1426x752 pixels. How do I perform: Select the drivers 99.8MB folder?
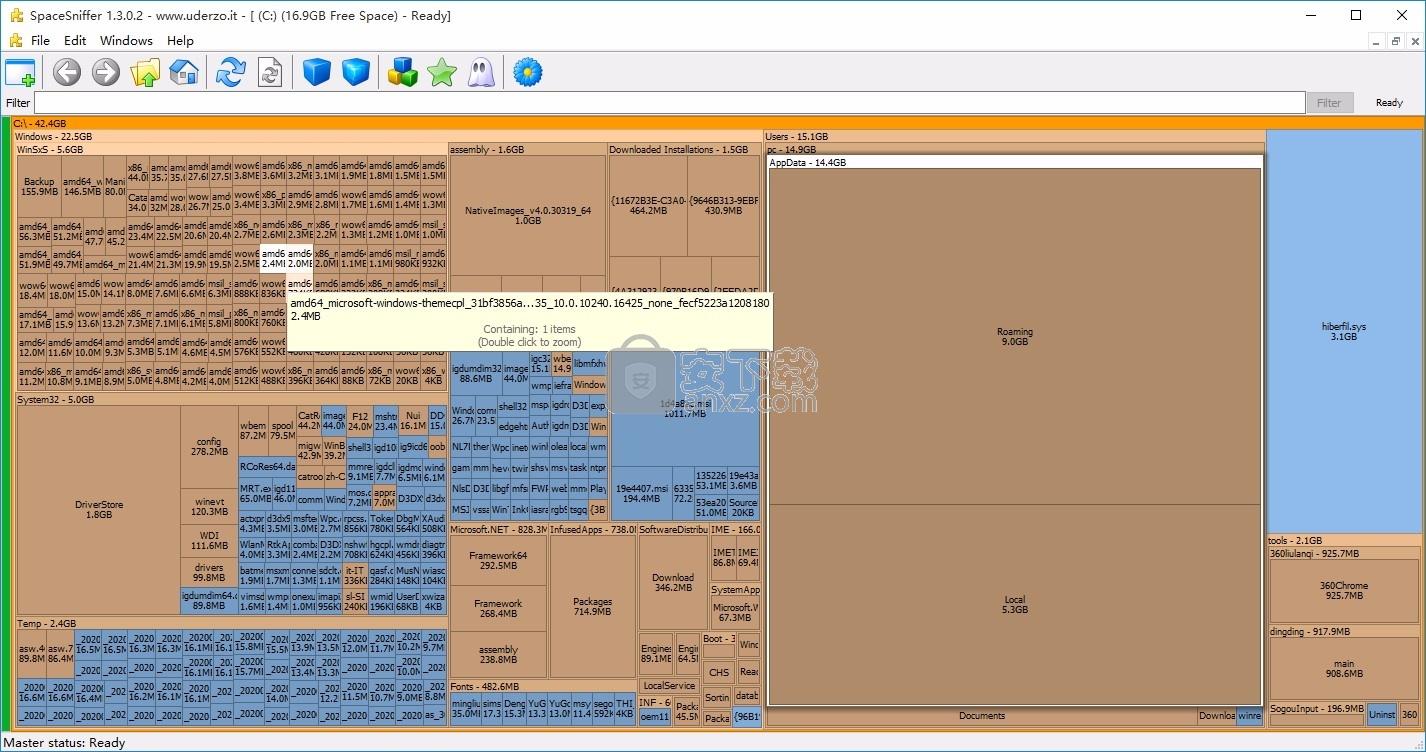209,572
